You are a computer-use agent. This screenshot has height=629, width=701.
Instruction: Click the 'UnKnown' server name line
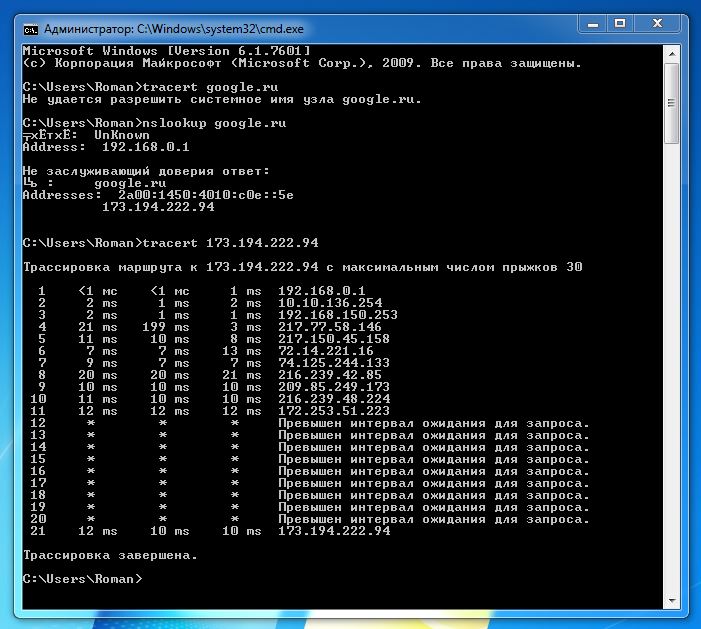coord(86,135)
